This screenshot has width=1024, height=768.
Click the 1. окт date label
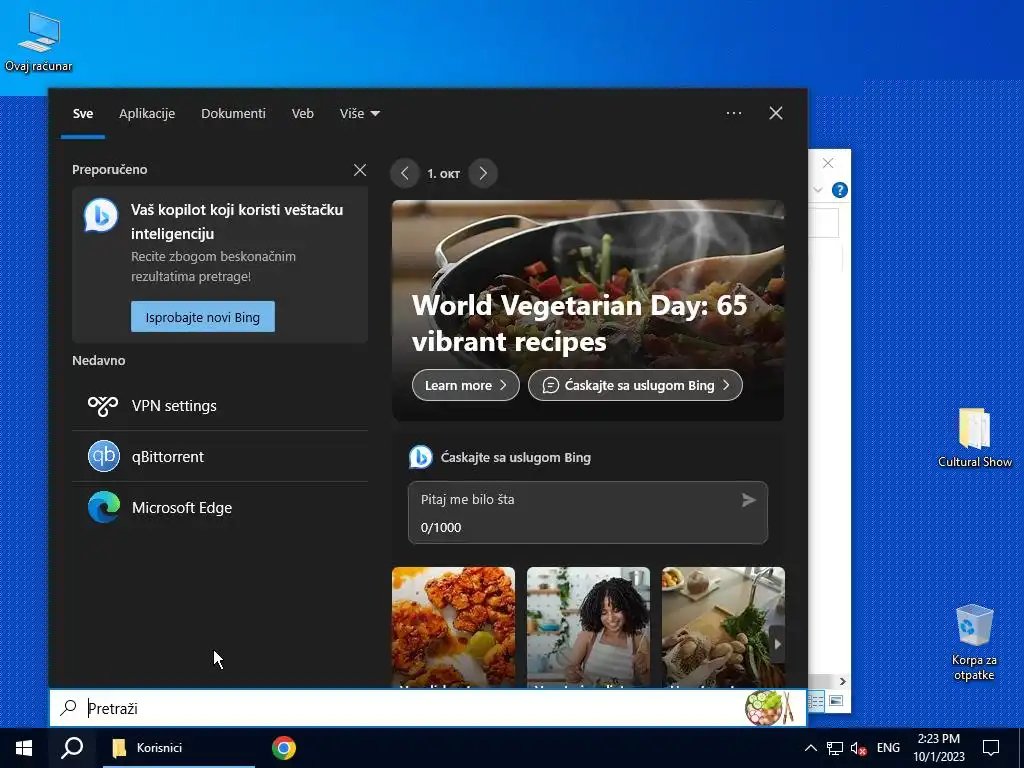tap(443, 174)
